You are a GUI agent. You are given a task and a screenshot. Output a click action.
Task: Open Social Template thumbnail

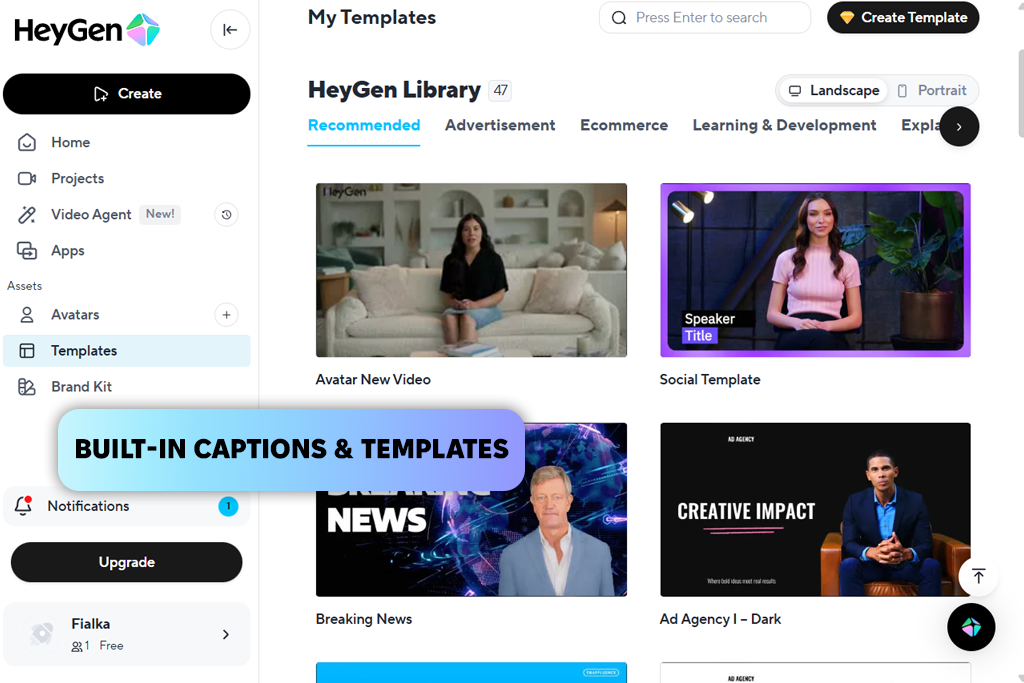[x=815, y=270]
